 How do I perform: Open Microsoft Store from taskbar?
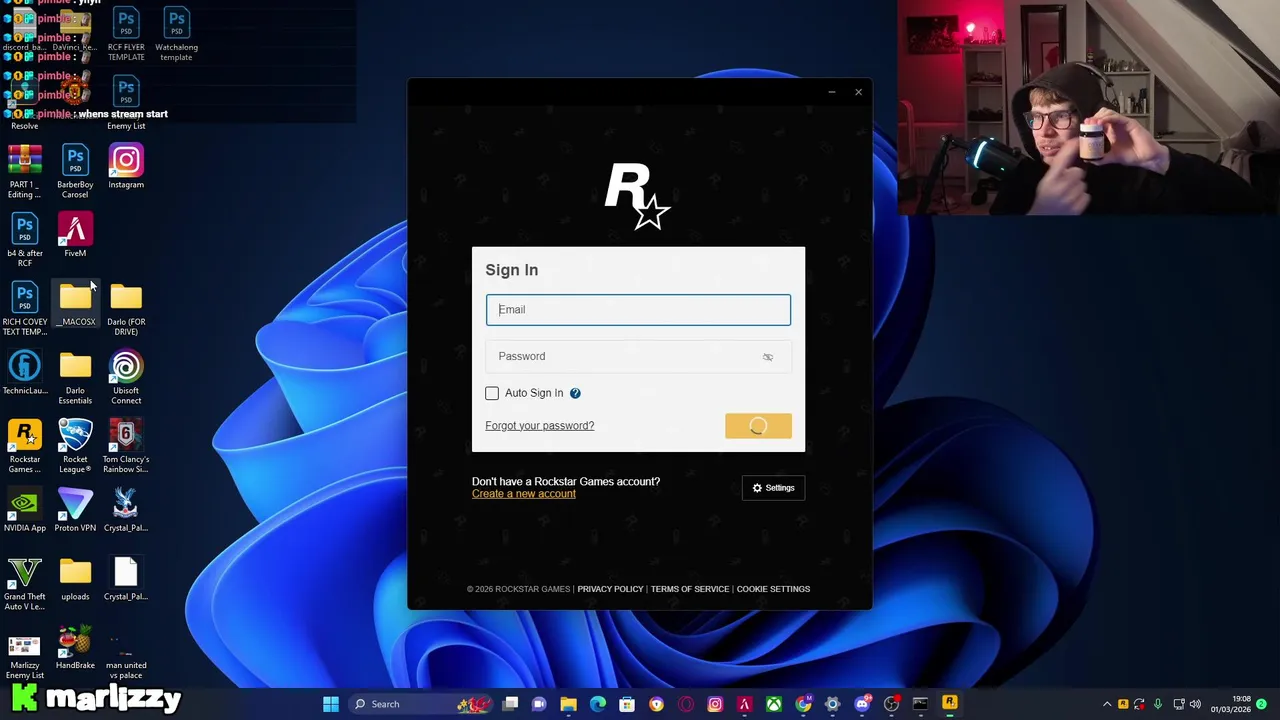click(x=627, y=704)
